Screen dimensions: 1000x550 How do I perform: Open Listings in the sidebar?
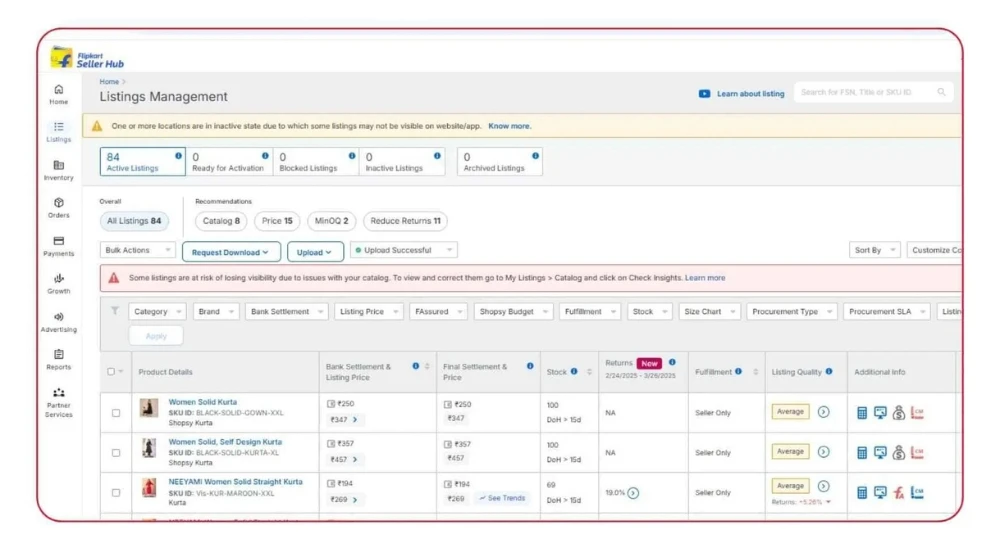59,132
